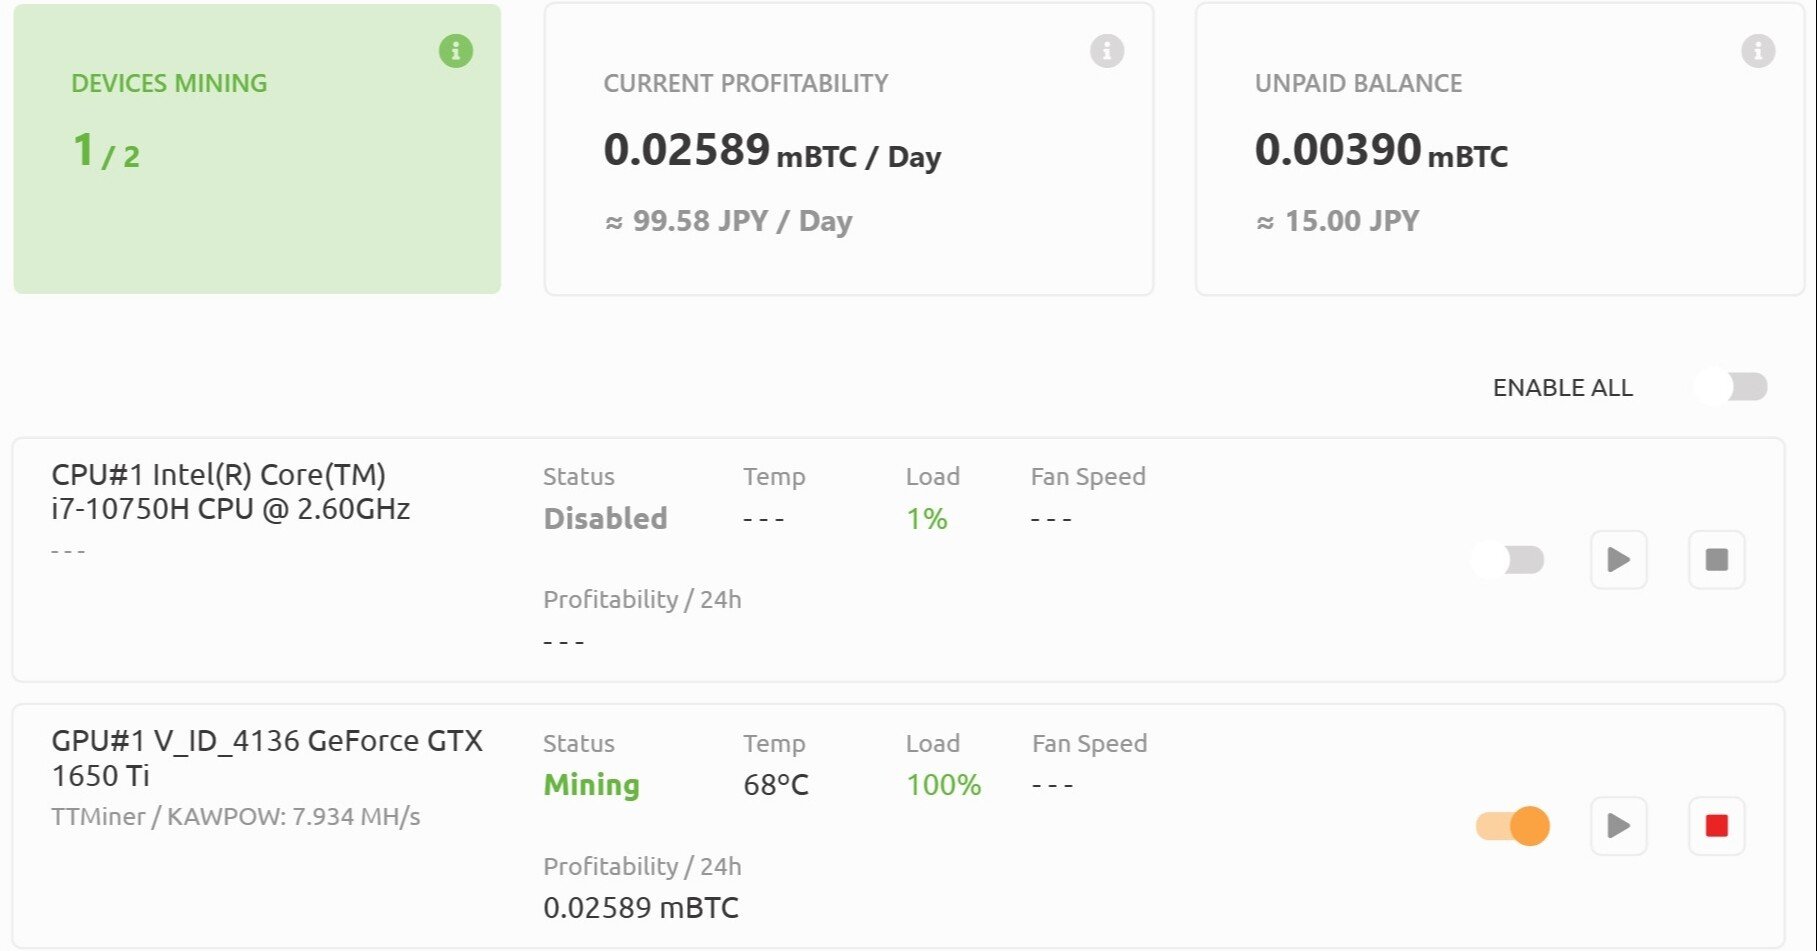Click the CPU#1 Intel Core i7-10750H name
The height and width of the screenshot is (951, 1817).
click(231, 492)
